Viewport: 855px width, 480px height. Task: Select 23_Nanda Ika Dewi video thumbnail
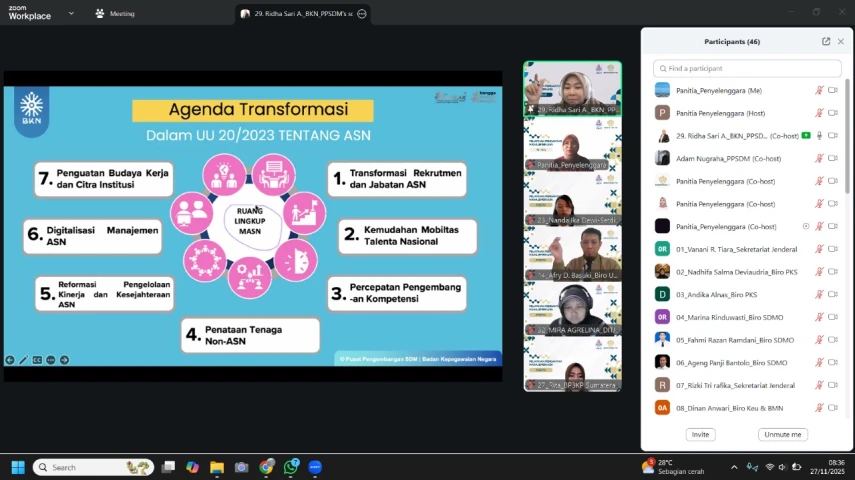pyautogui.click(x=573, y=199)
